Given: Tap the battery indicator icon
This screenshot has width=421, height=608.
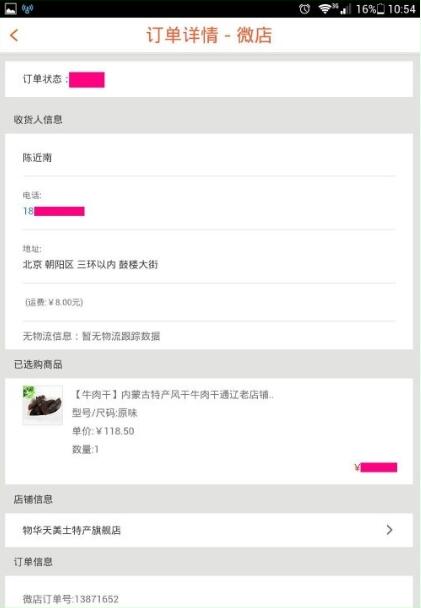Looking at the screenshot, I should (380, 9).
